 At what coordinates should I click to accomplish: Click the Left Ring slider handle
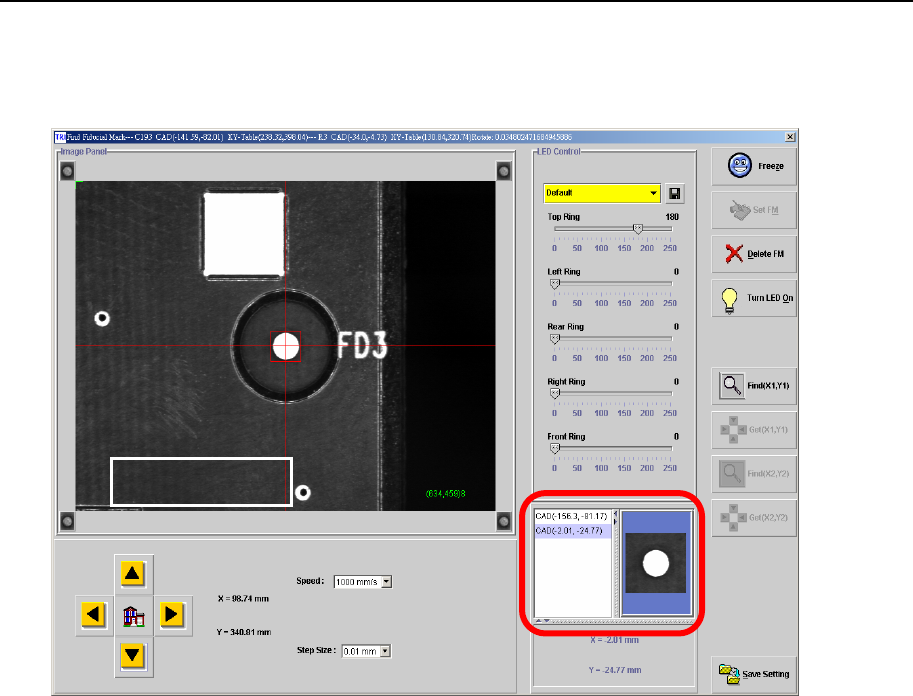(554, 283)
